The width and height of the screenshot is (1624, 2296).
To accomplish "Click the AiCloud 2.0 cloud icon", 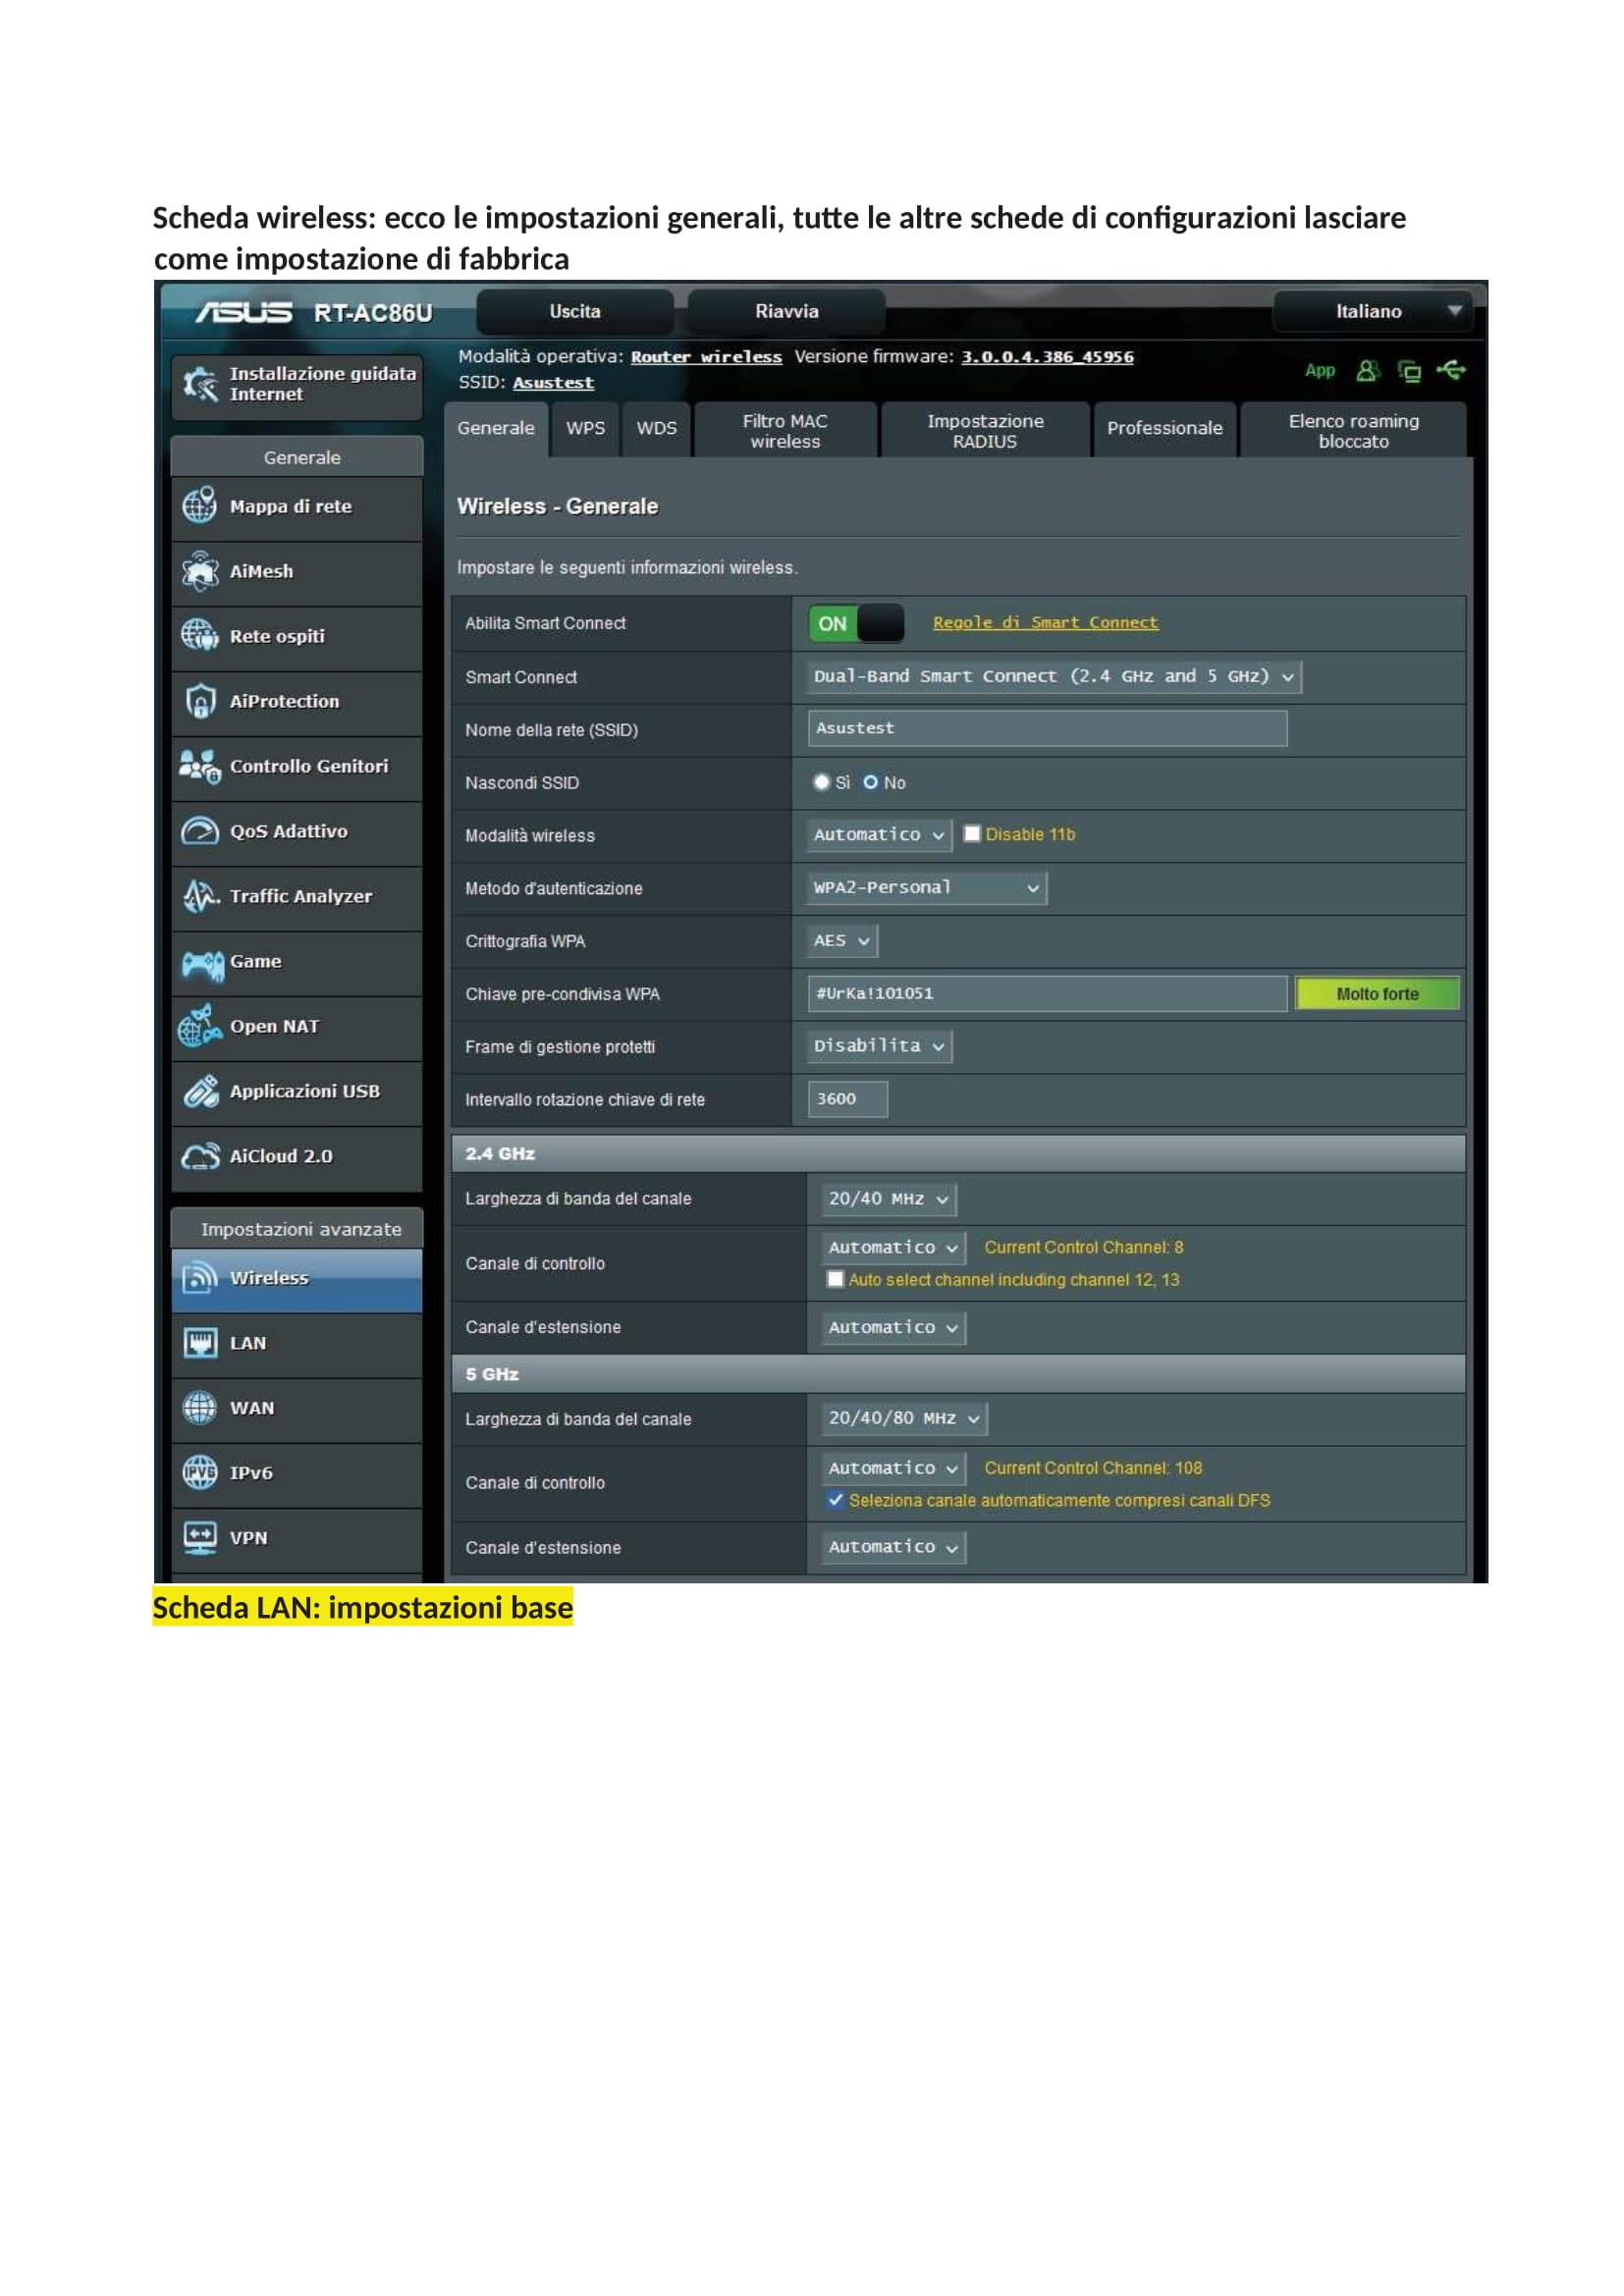I will point(200,1157).
